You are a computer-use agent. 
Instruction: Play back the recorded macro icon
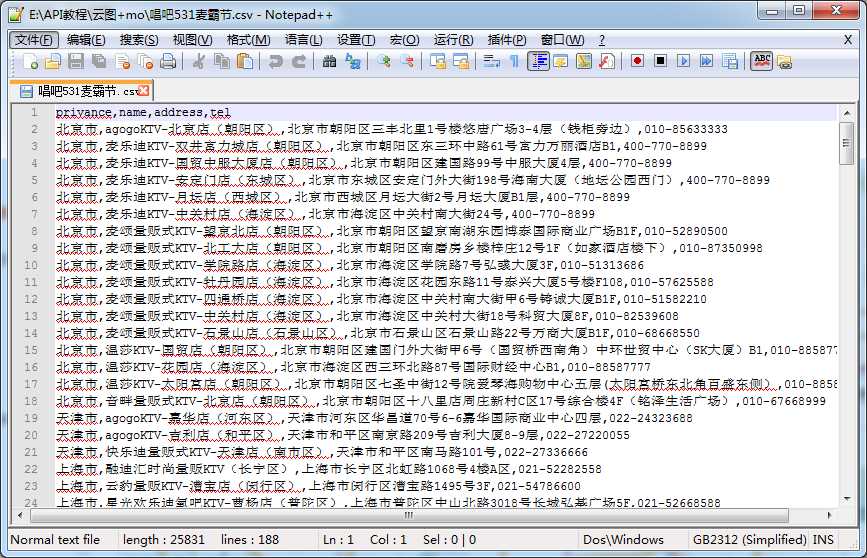(683, 61)
